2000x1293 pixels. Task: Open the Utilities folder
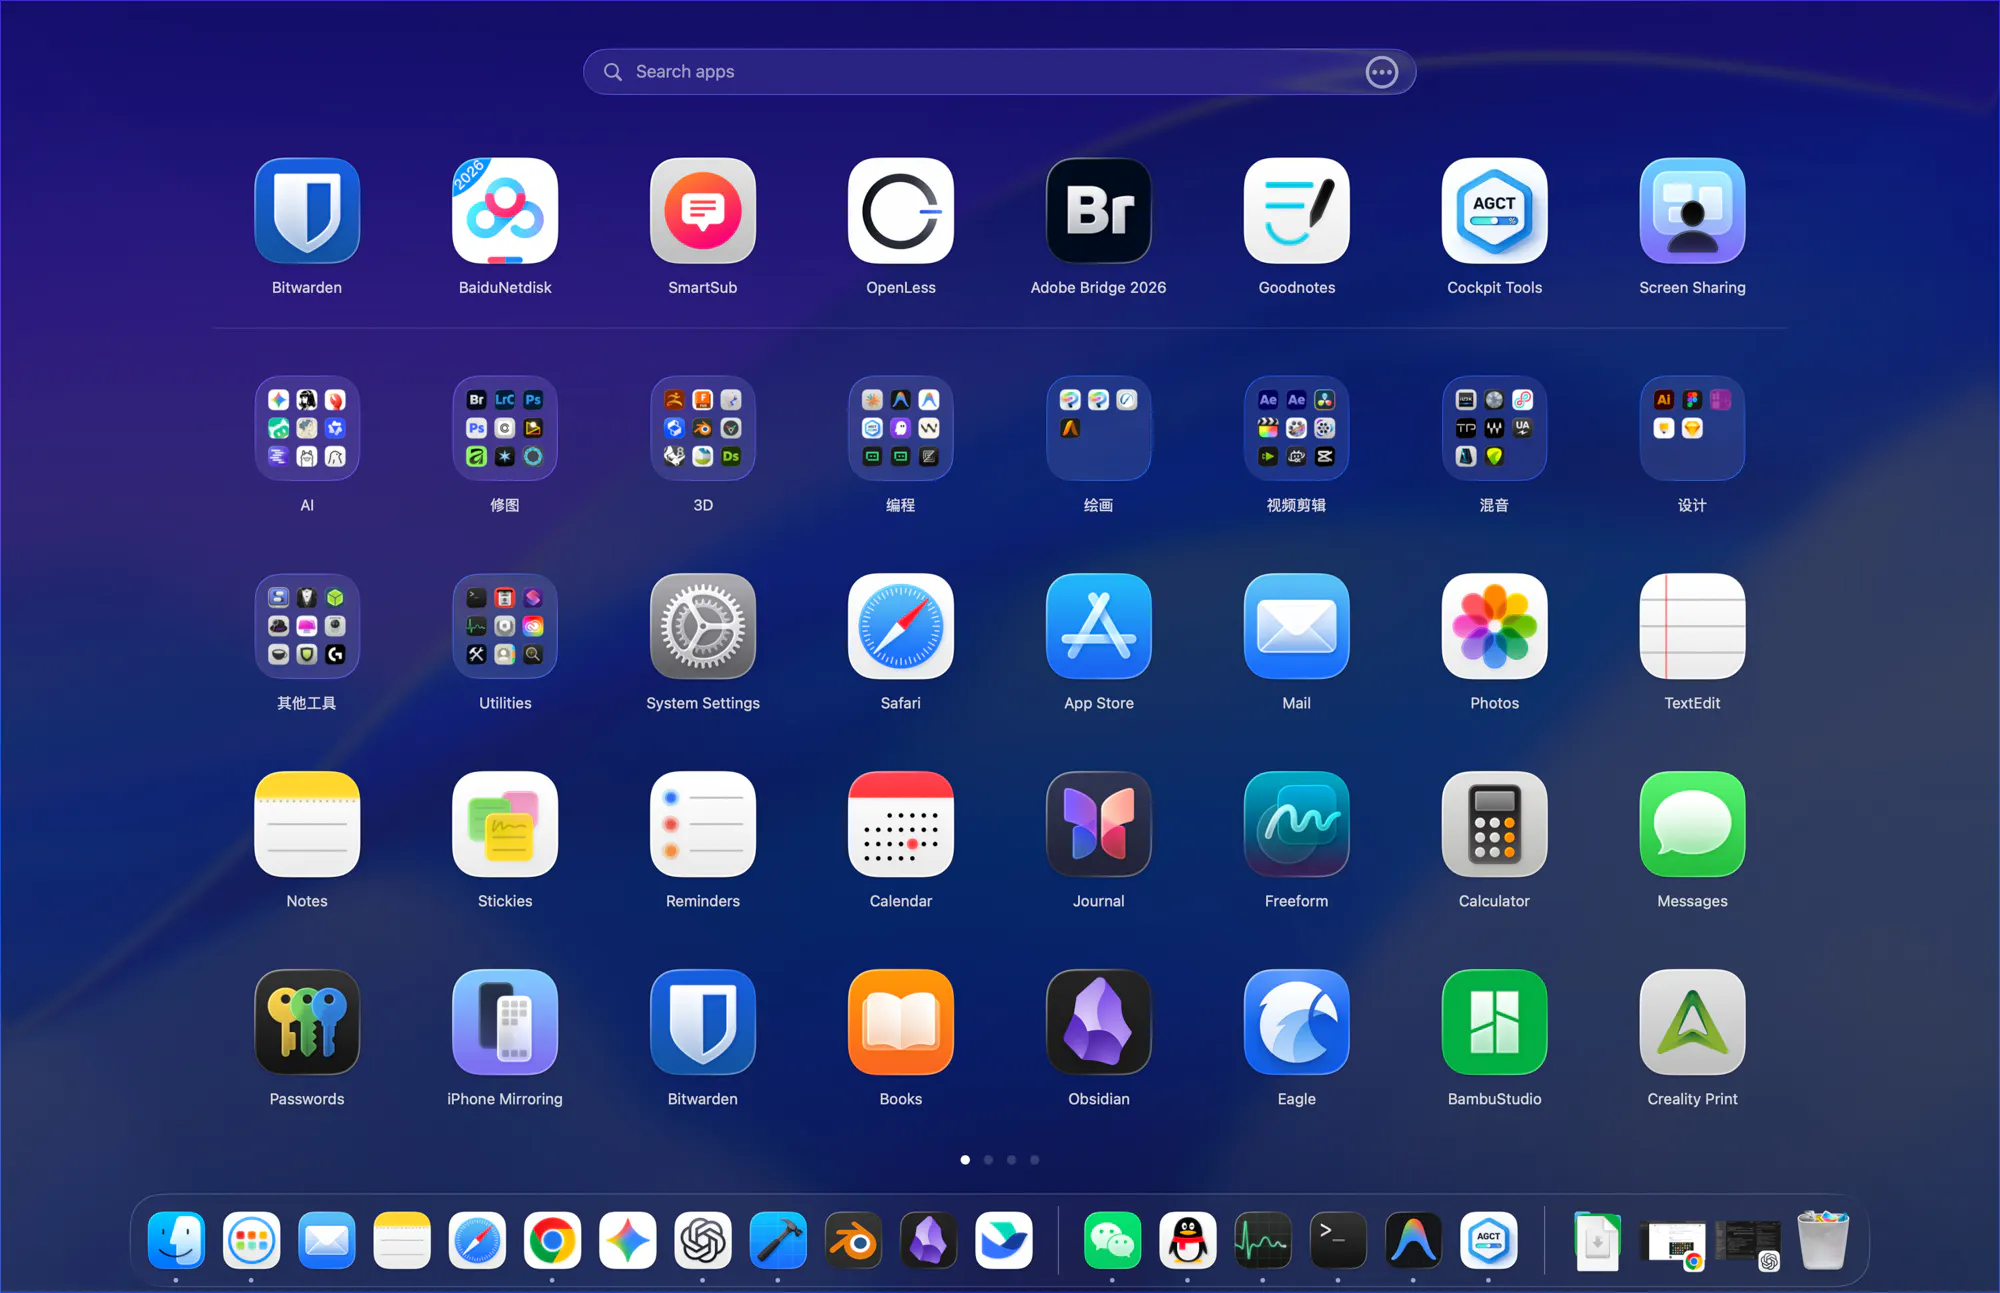[x=505, y=626]
